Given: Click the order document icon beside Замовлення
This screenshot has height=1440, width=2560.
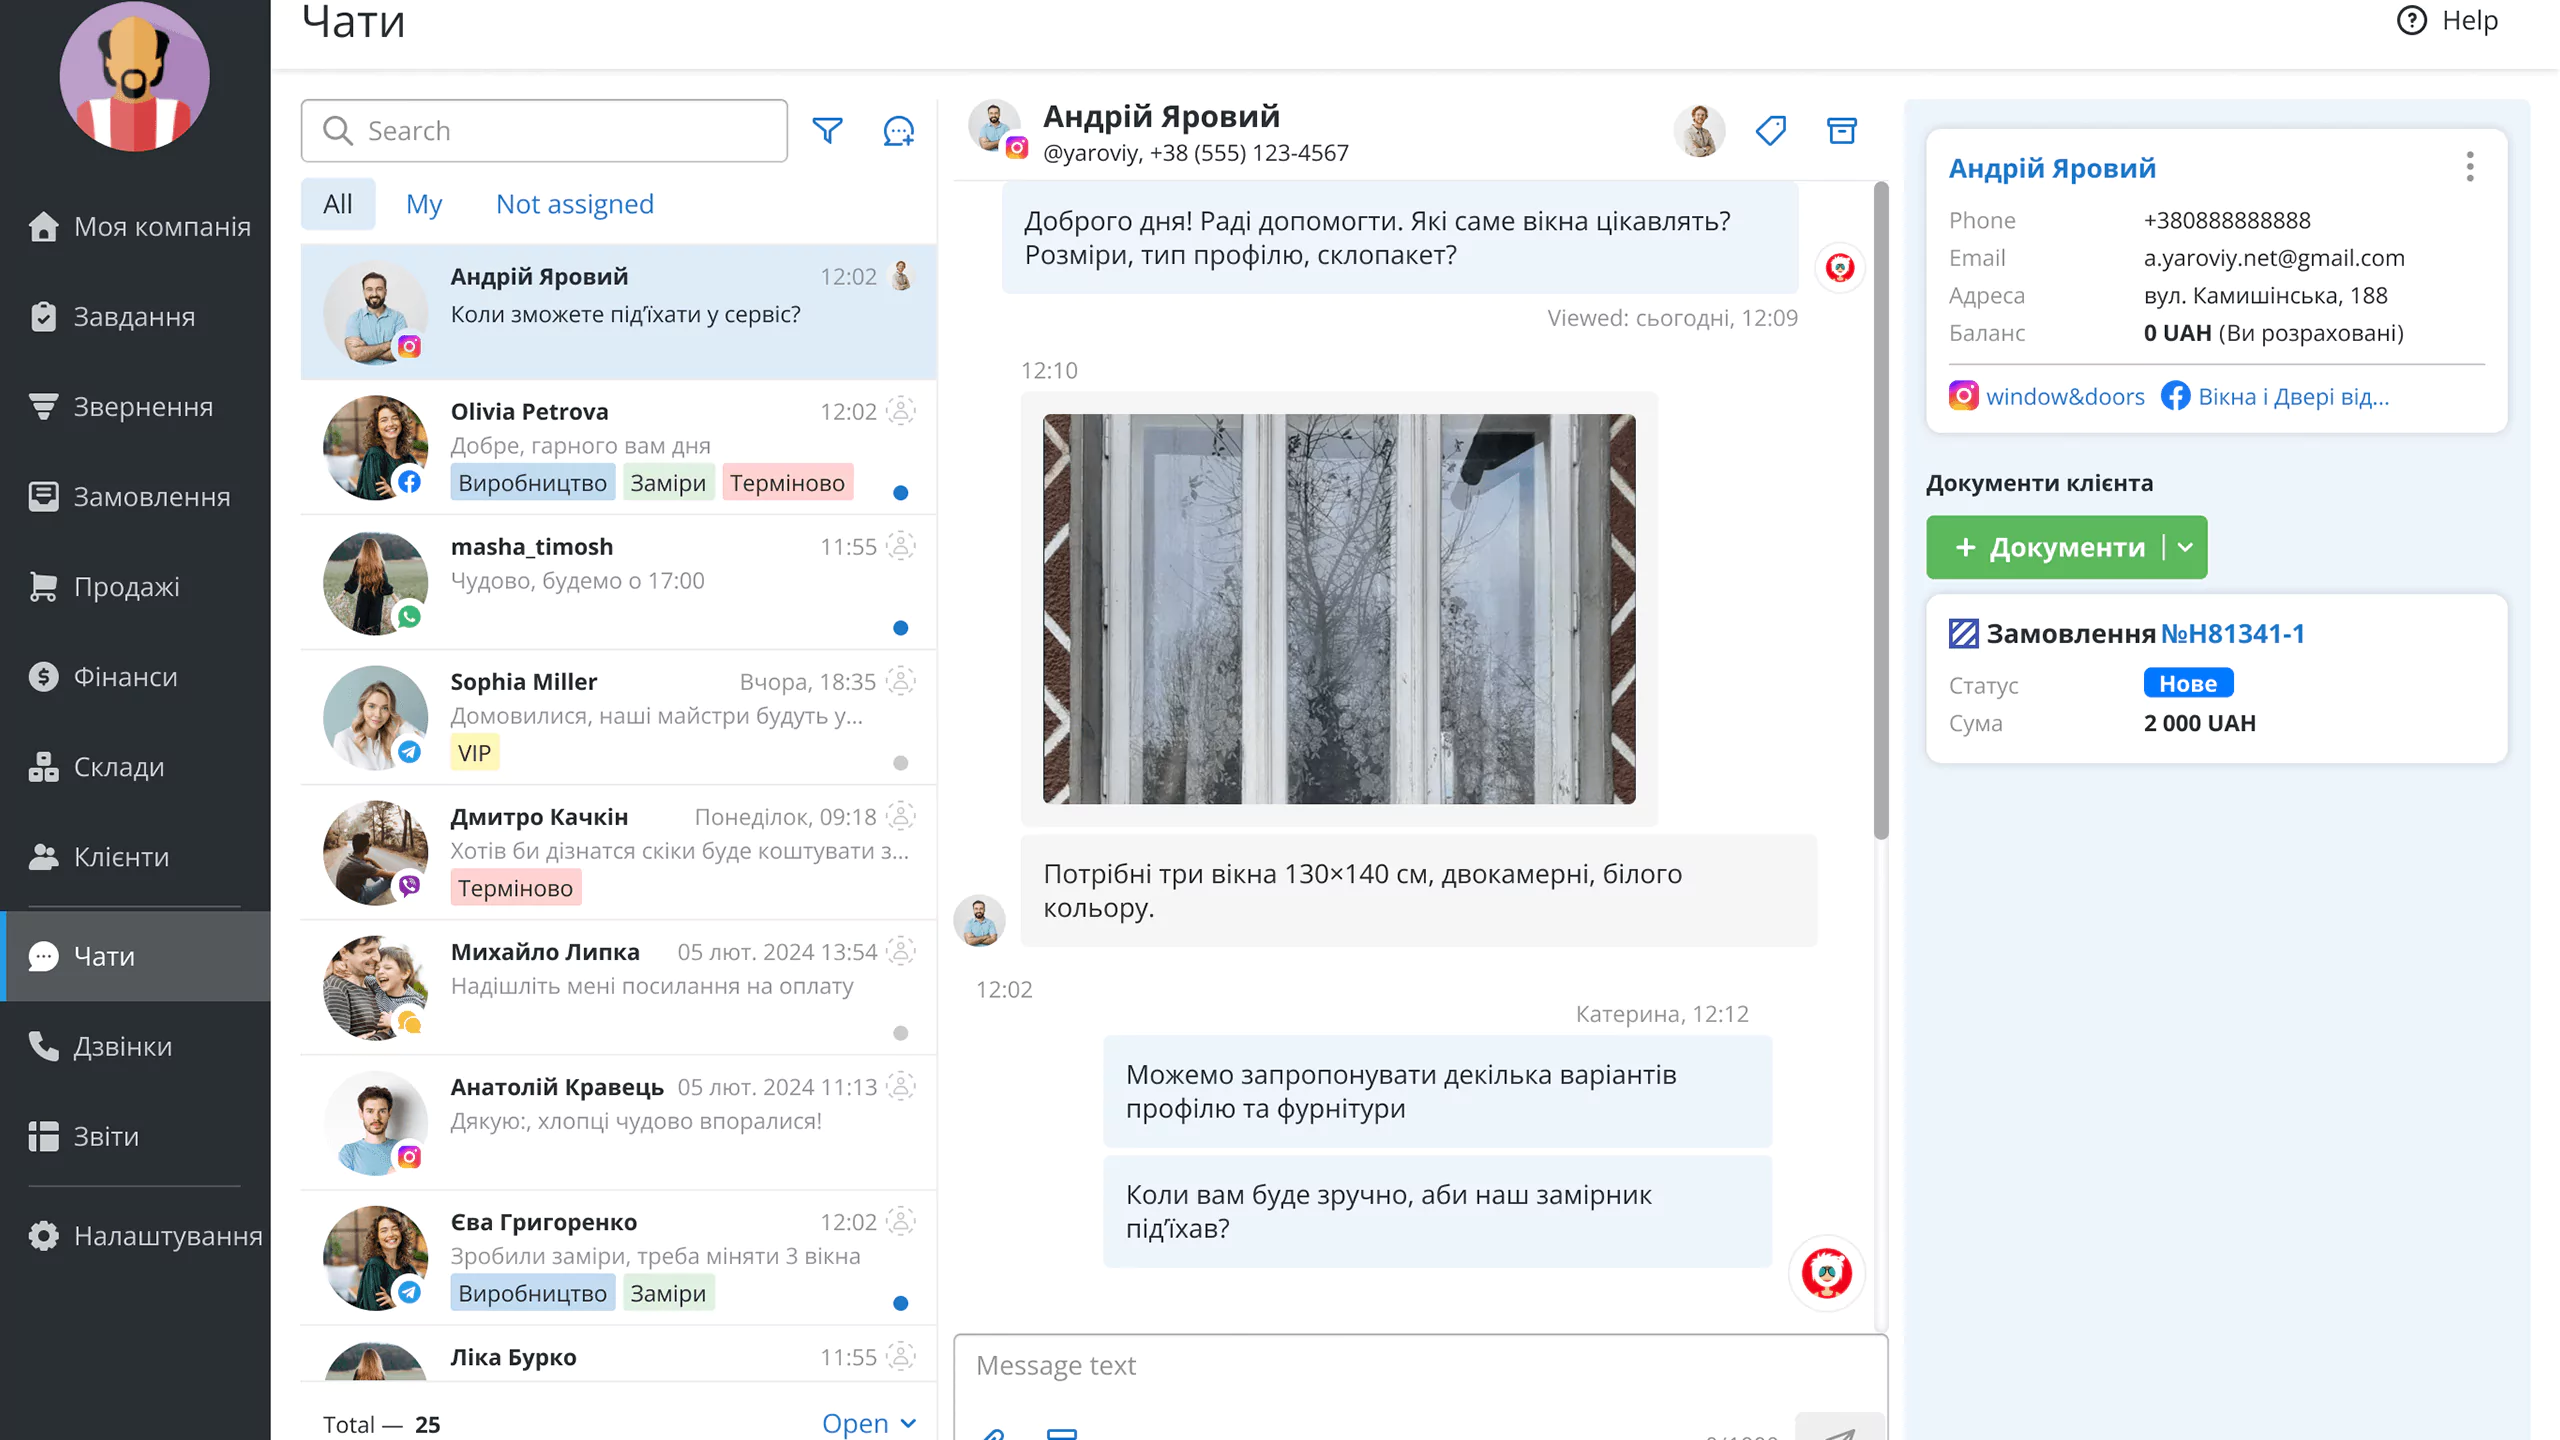Looking at the screenshot, I should point(1963,633).
